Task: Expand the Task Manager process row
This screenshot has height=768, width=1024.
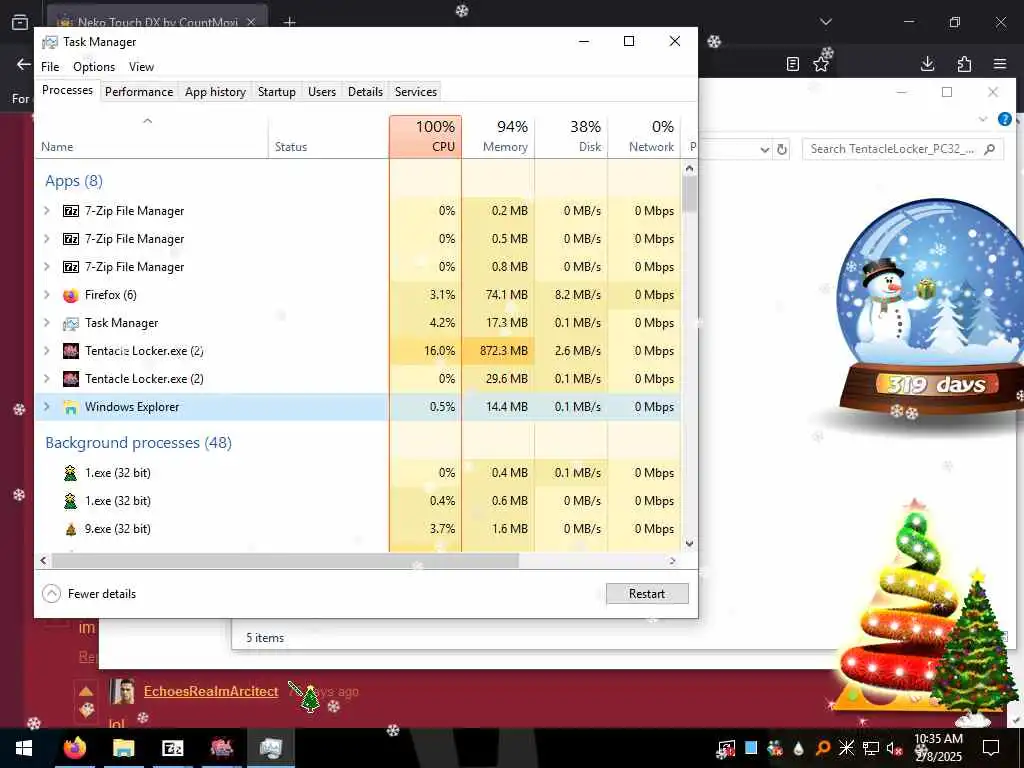Action: (x=46, y=323)
